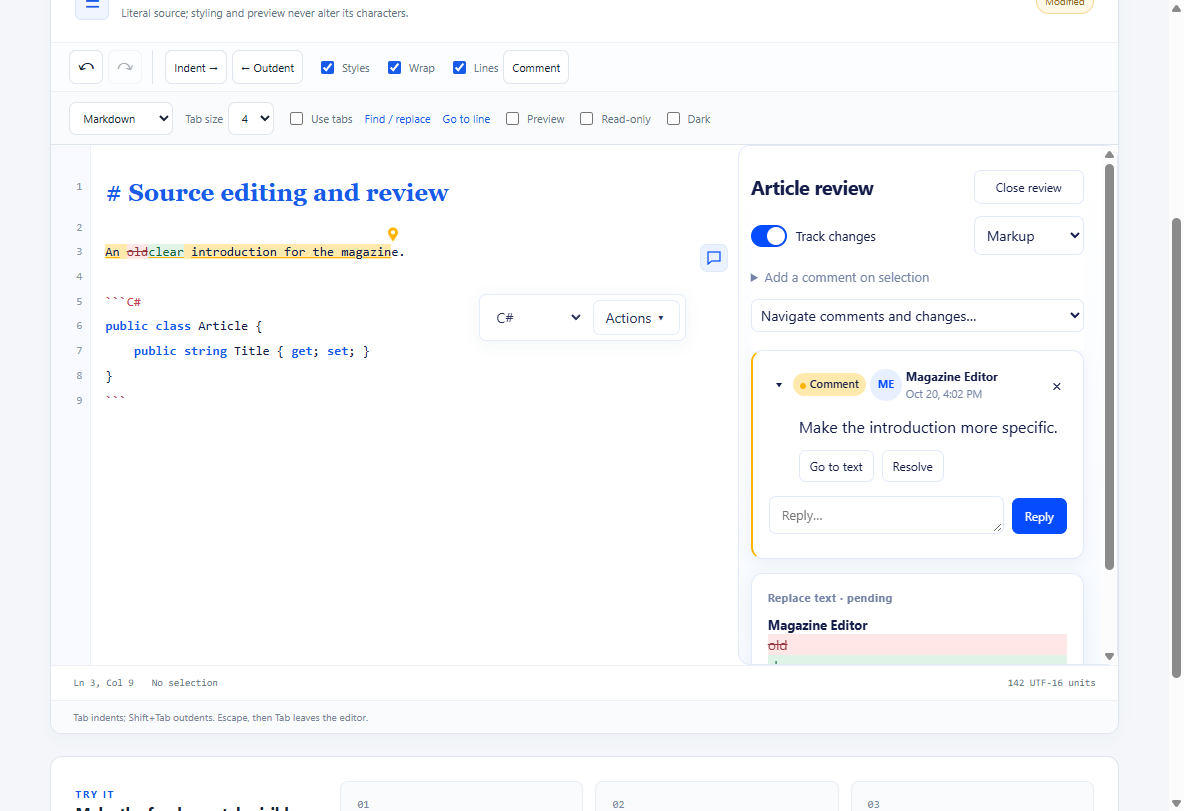The width and height of the screenshot is (1184, 811).
Task: Toggle the Styles checkbox
Action: point(328,67)
